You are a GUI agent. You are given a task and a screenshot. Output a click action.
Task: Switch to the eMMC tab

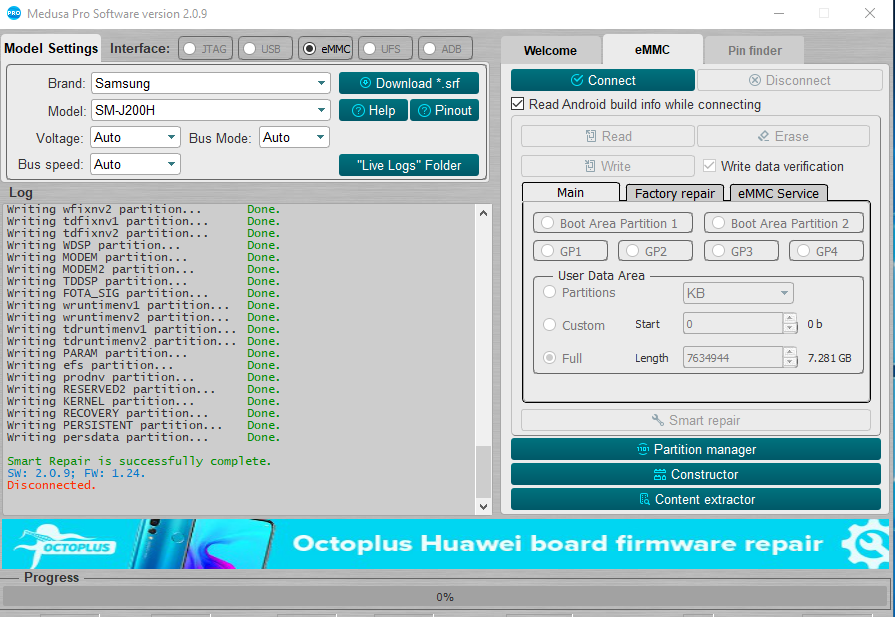pyautogui.click(x=652, y=50)
